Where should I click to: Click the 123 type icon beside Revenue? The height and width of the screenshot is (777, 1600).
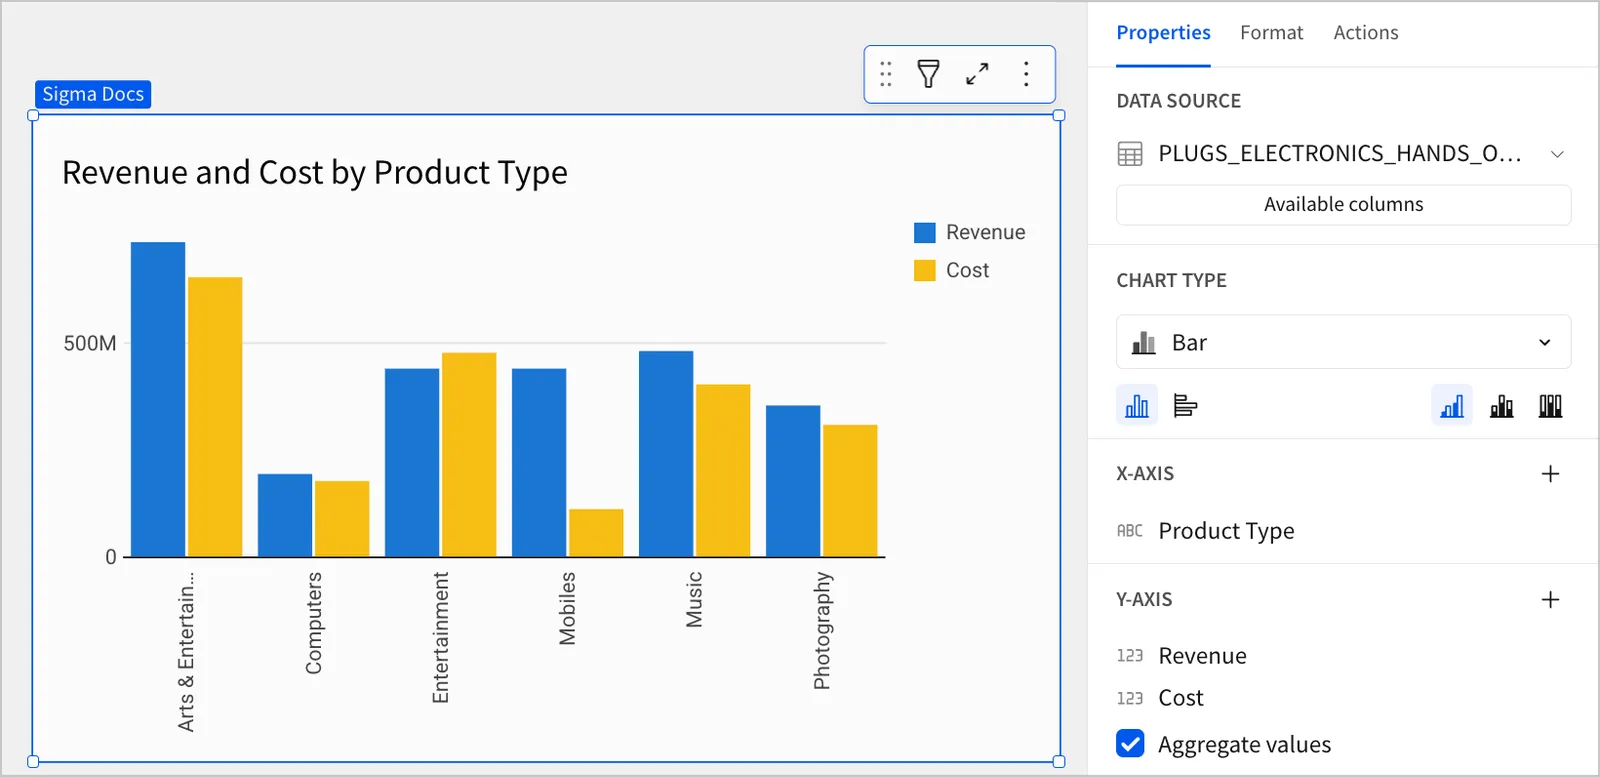tap(1130, 656)
